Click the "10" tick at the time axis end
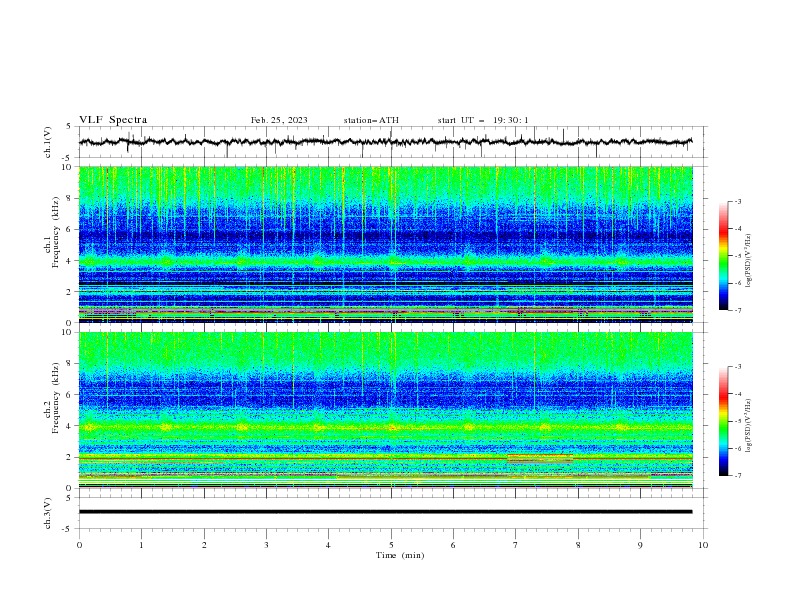Screen dimensions: 792x612 (x=703, y=545)
